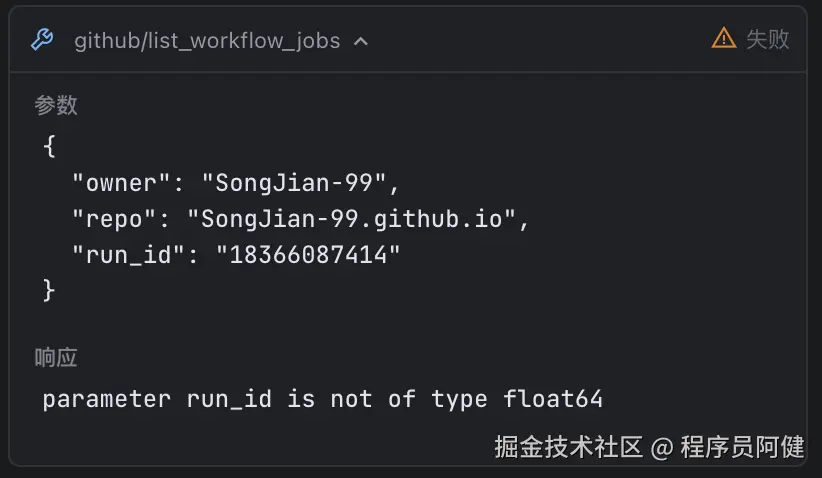This screenshot has height=478, width=822.
Task: Click the wrench tool icon
Action: 42,40
